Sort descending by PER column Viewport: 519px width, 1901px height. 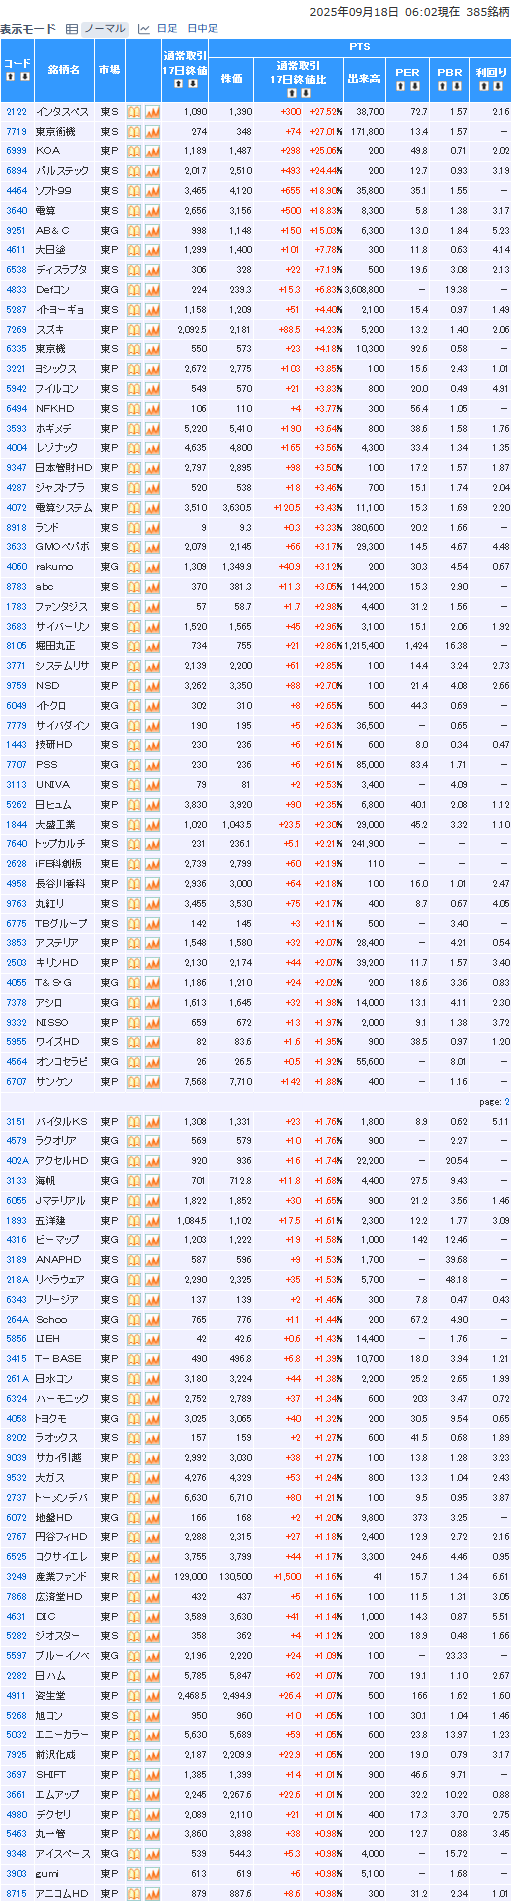click(413, 86)
